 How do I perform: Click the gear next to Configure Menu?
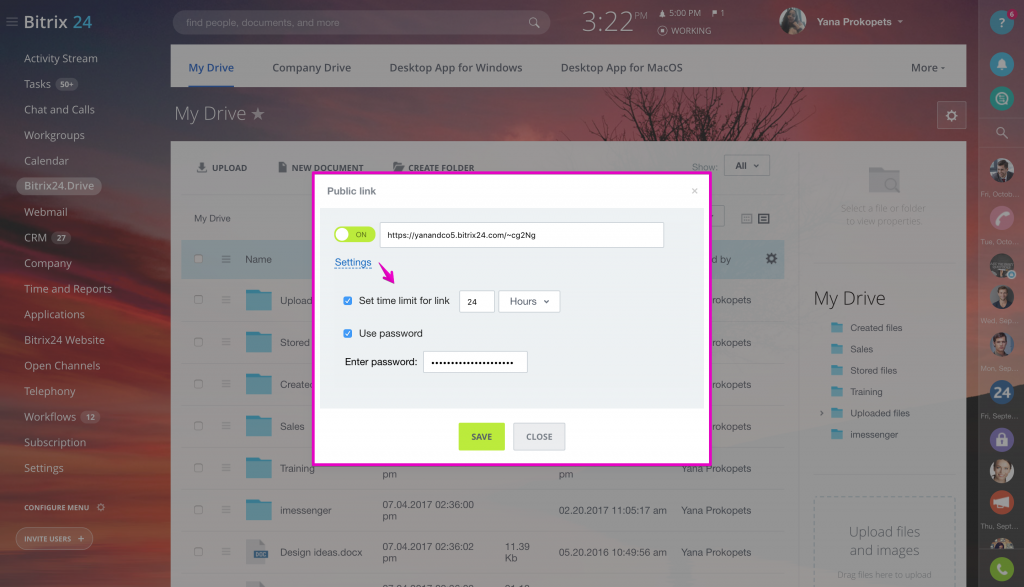click(x=101, y=507)
